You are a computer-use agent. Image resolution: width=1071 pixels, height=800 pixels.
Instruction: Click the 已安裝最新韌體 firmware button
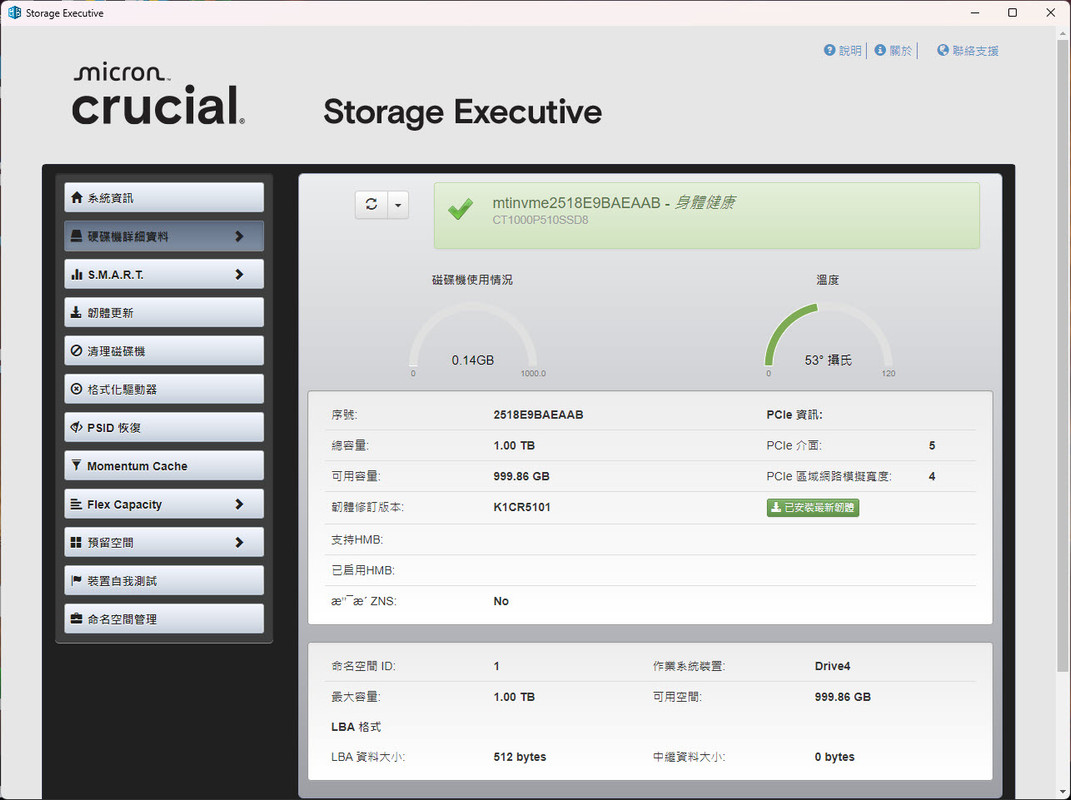813,508
